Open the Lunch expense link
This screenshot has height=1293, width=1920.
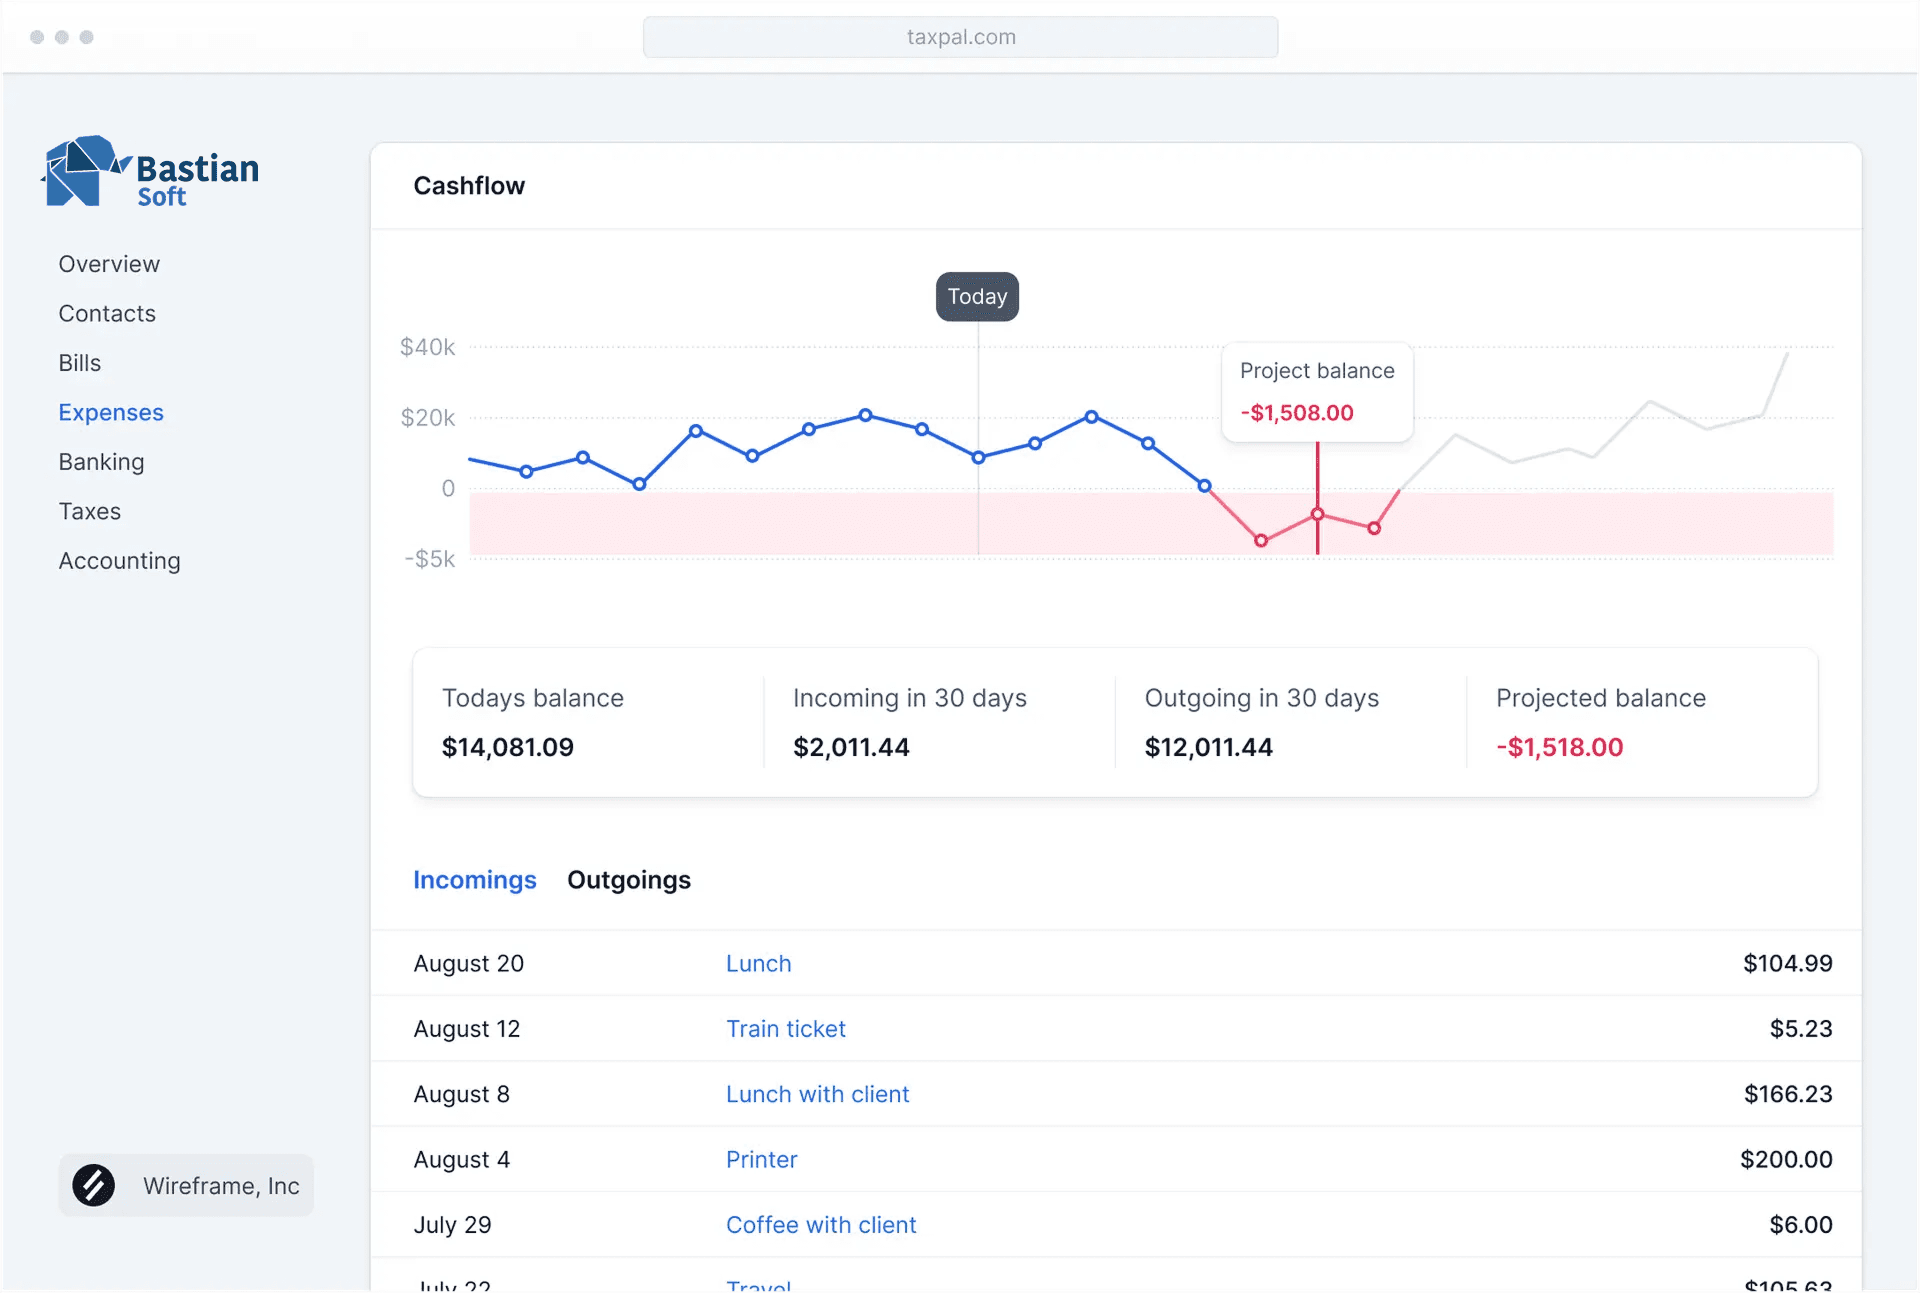758,964
